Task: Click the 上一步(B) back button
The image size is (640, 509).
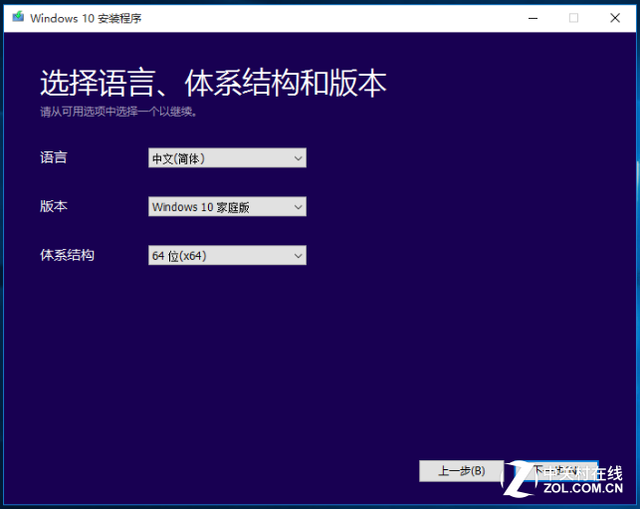Action: pyautogui.click(x=461, y=471)
